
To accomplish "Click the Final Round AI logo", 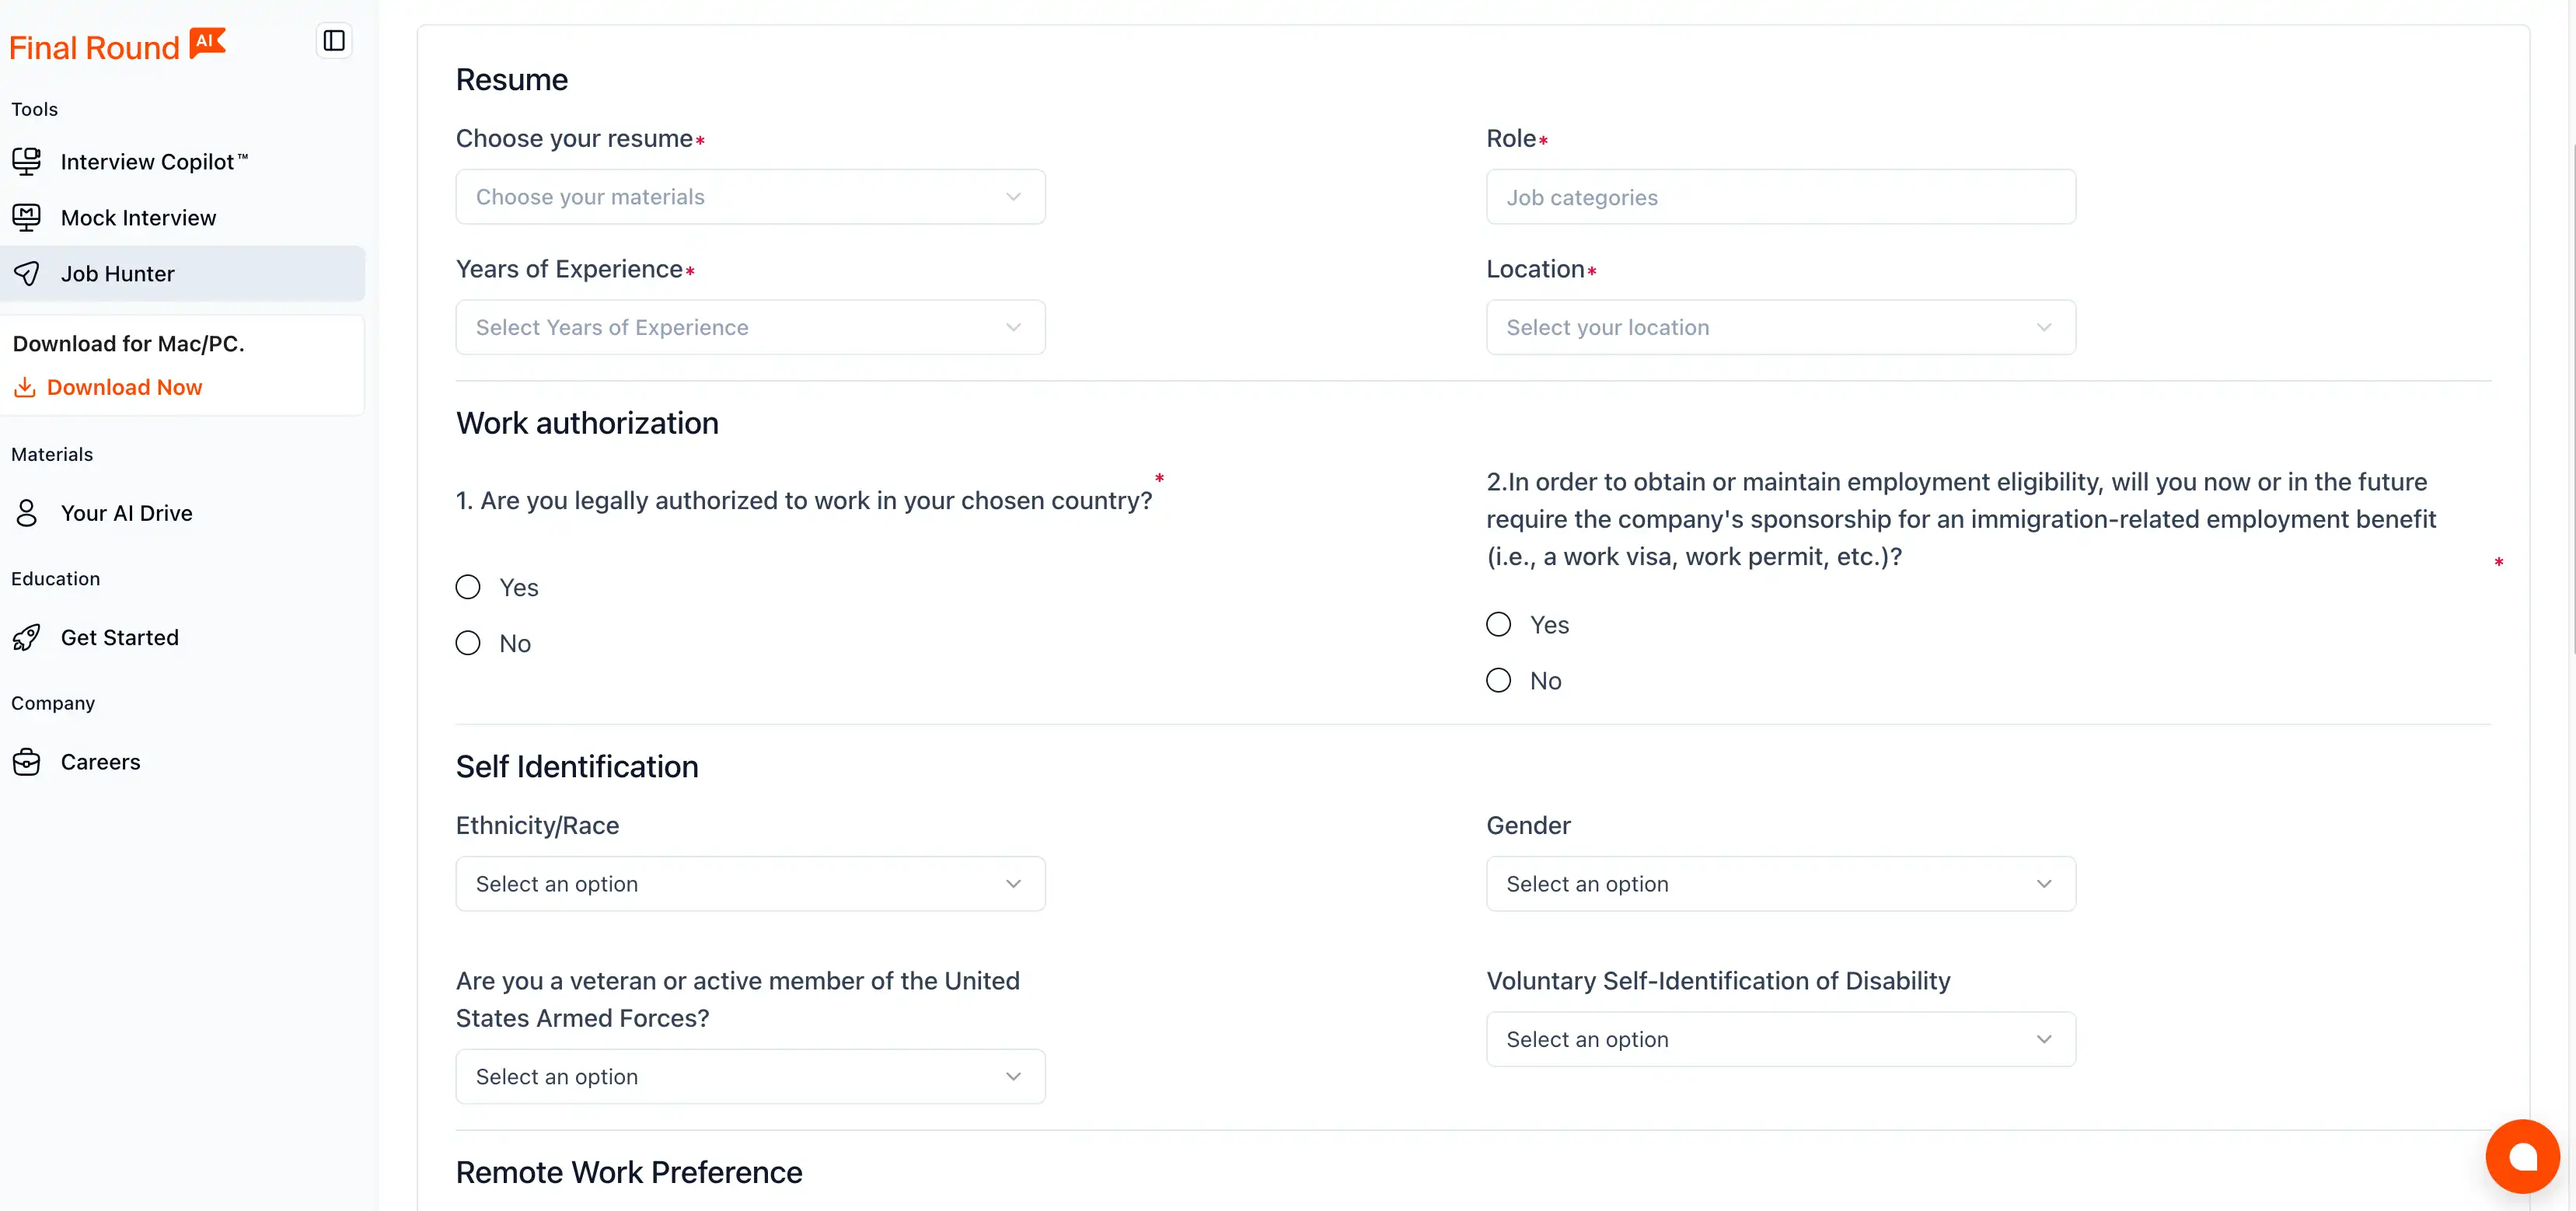I will click(118, 46).
